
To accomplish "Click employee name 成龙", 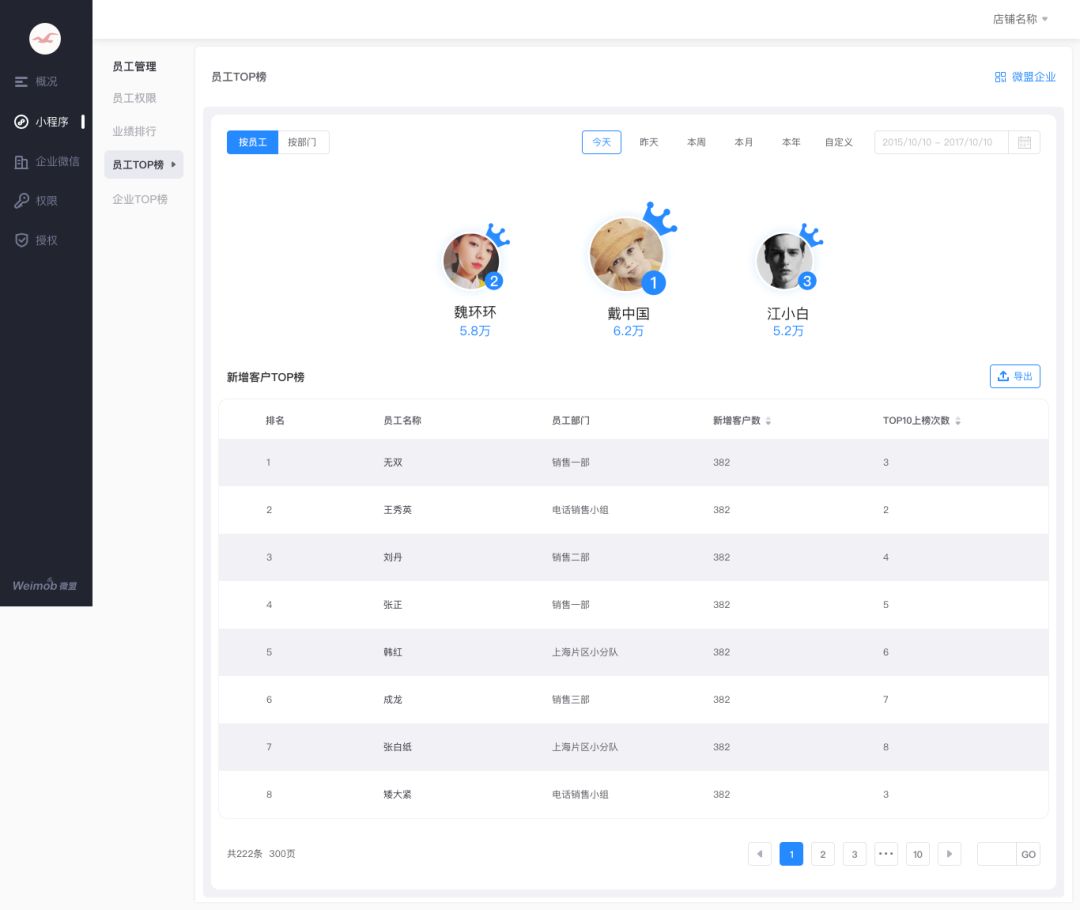I will pos(393,699).
